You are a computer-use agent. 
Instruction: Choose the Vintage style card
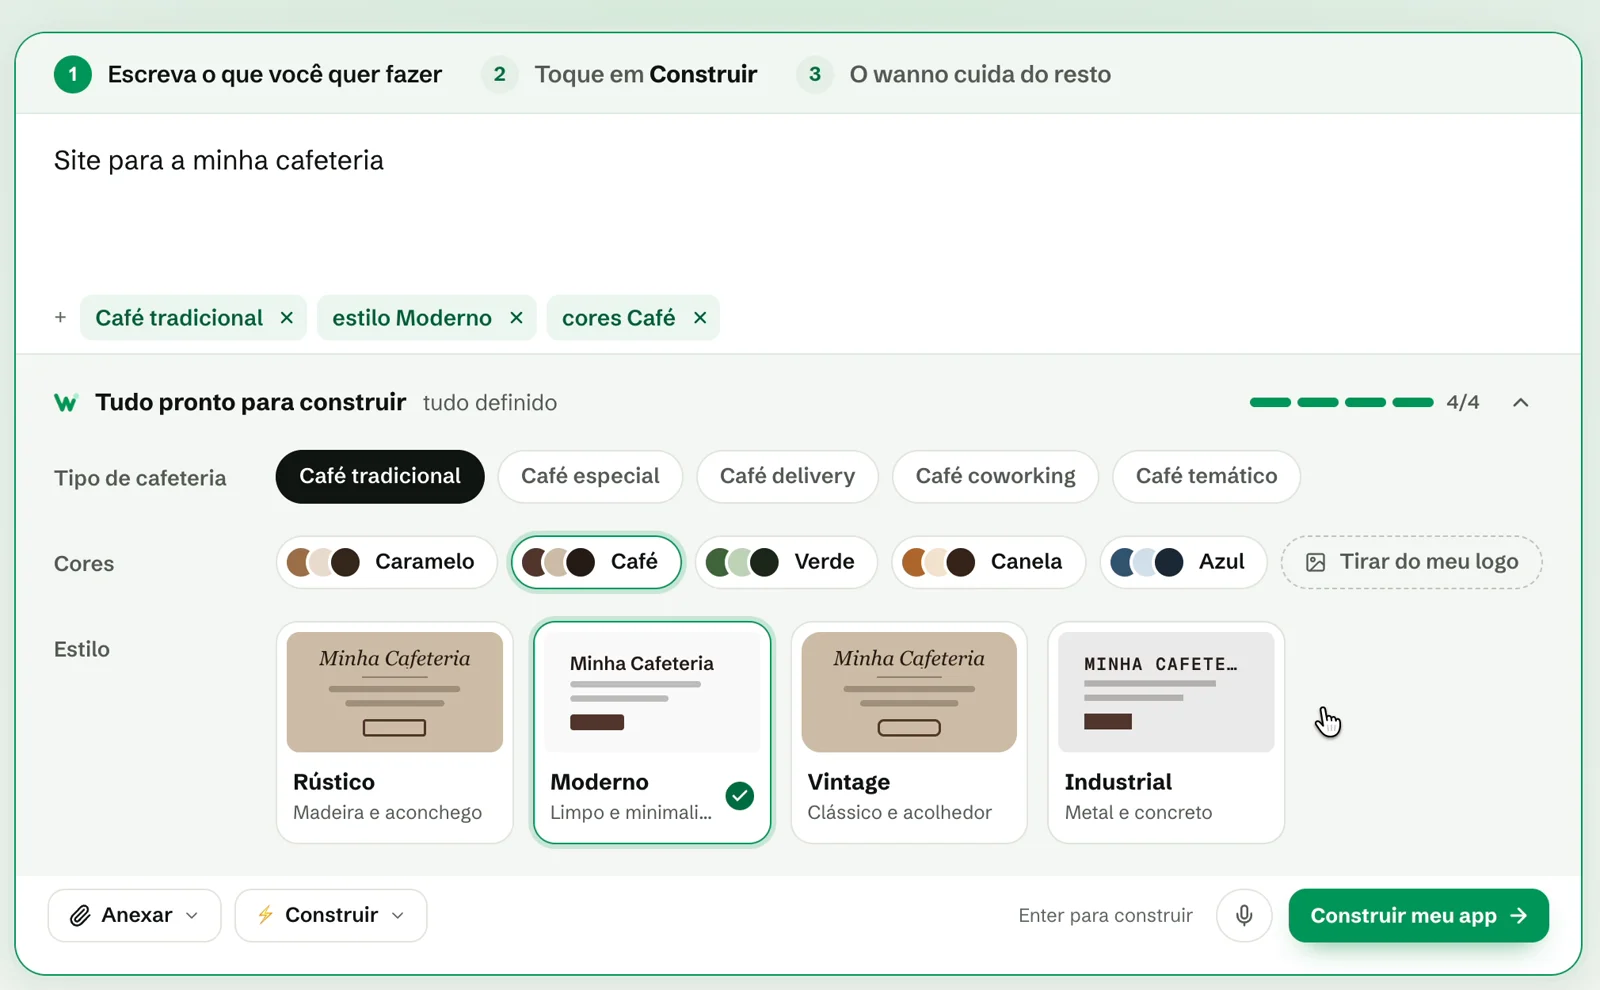(909, 733)
